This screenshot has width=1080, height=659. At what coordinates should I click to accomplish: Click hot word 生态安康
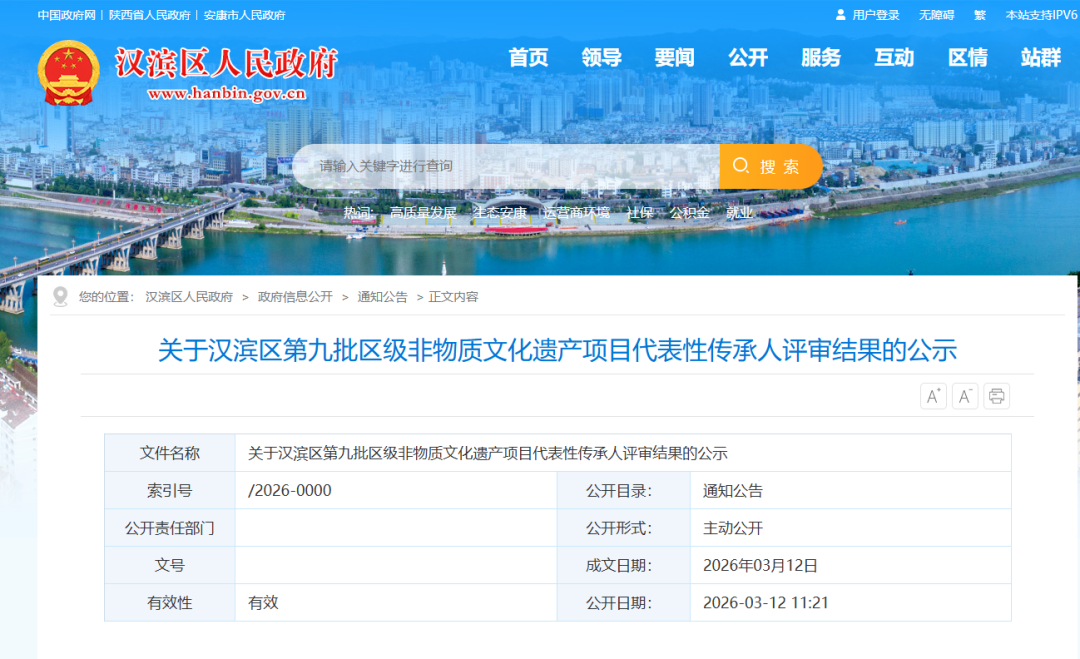499,213
